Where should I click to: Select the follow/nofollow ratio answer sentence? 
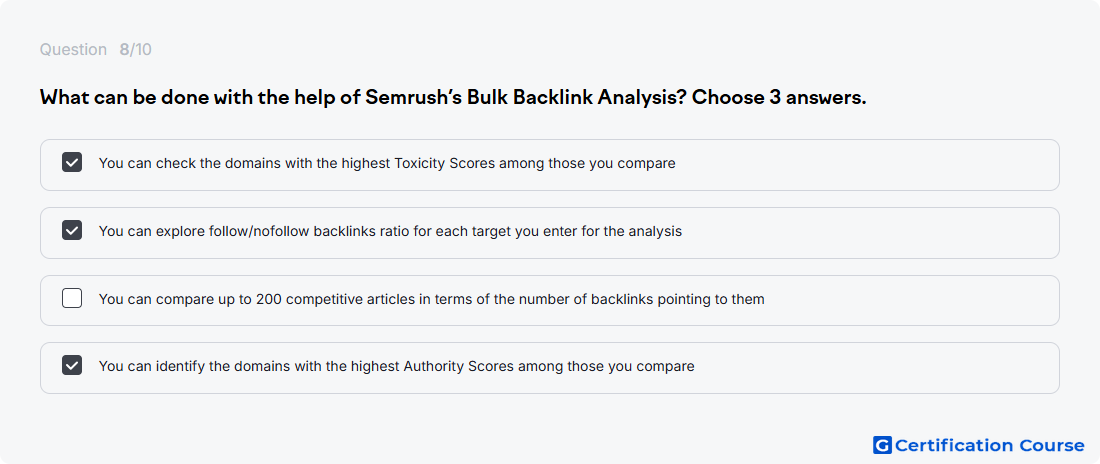tap(390, 231)
